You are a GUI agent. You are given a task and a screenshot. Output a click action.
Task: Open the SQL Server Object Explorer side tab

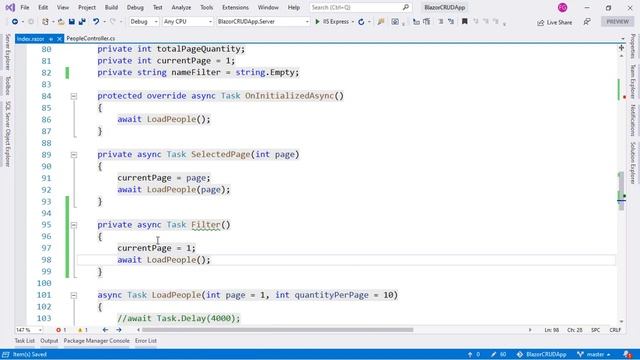coord(7,134)
